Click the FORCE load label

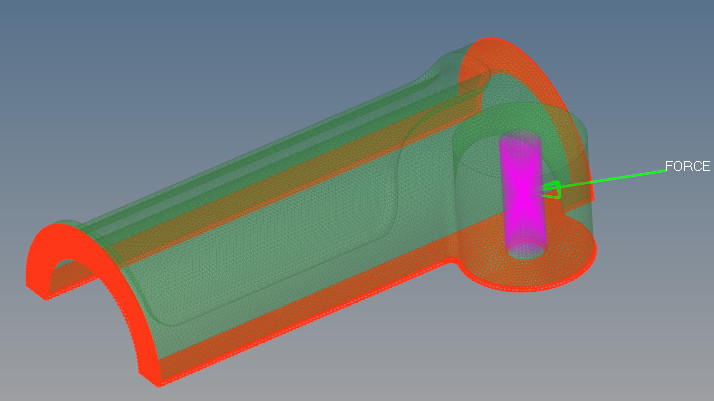point(687,167)
